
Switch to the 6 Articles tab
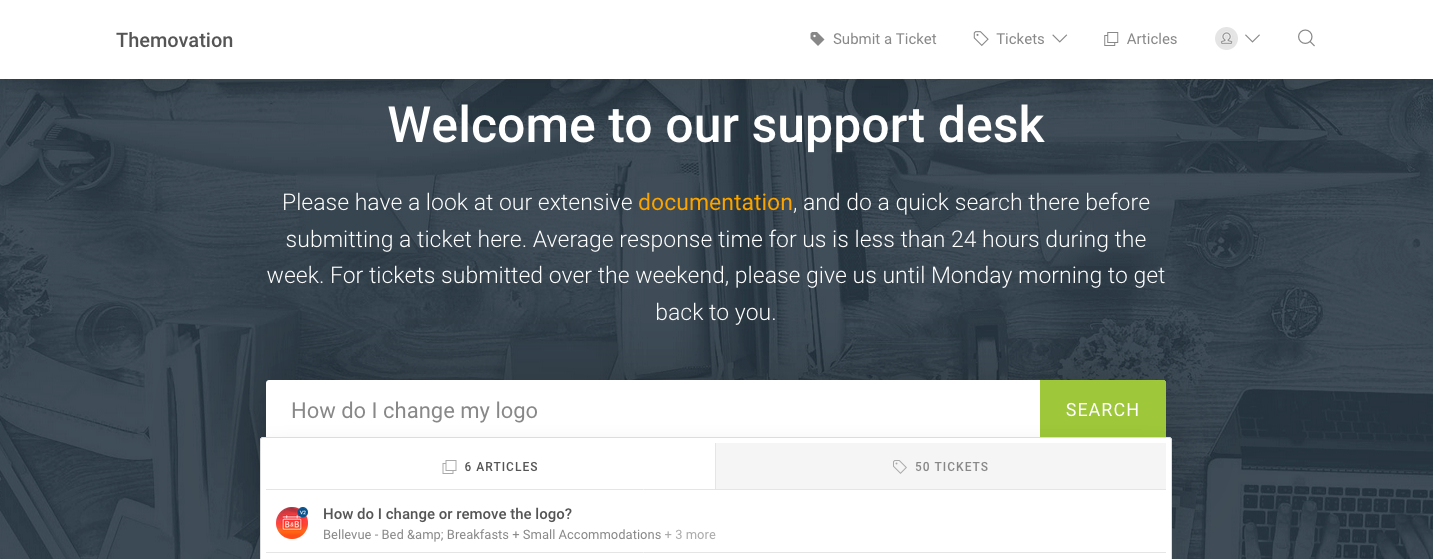(x=490, y=467)
